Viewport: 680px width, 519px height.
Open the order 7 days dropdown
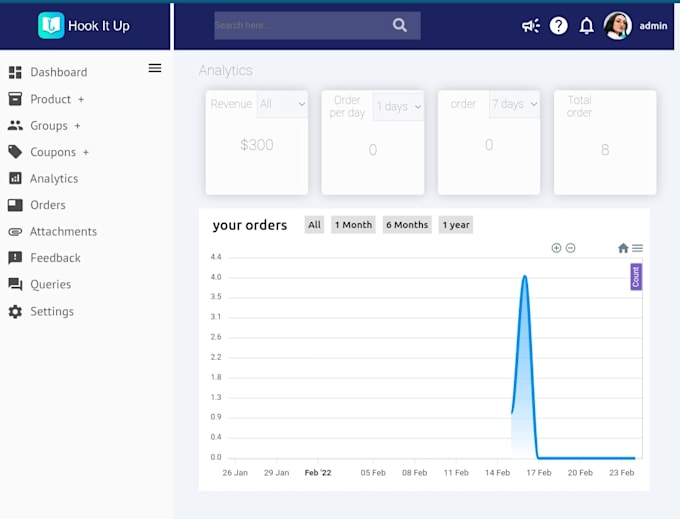pos(514,104)
